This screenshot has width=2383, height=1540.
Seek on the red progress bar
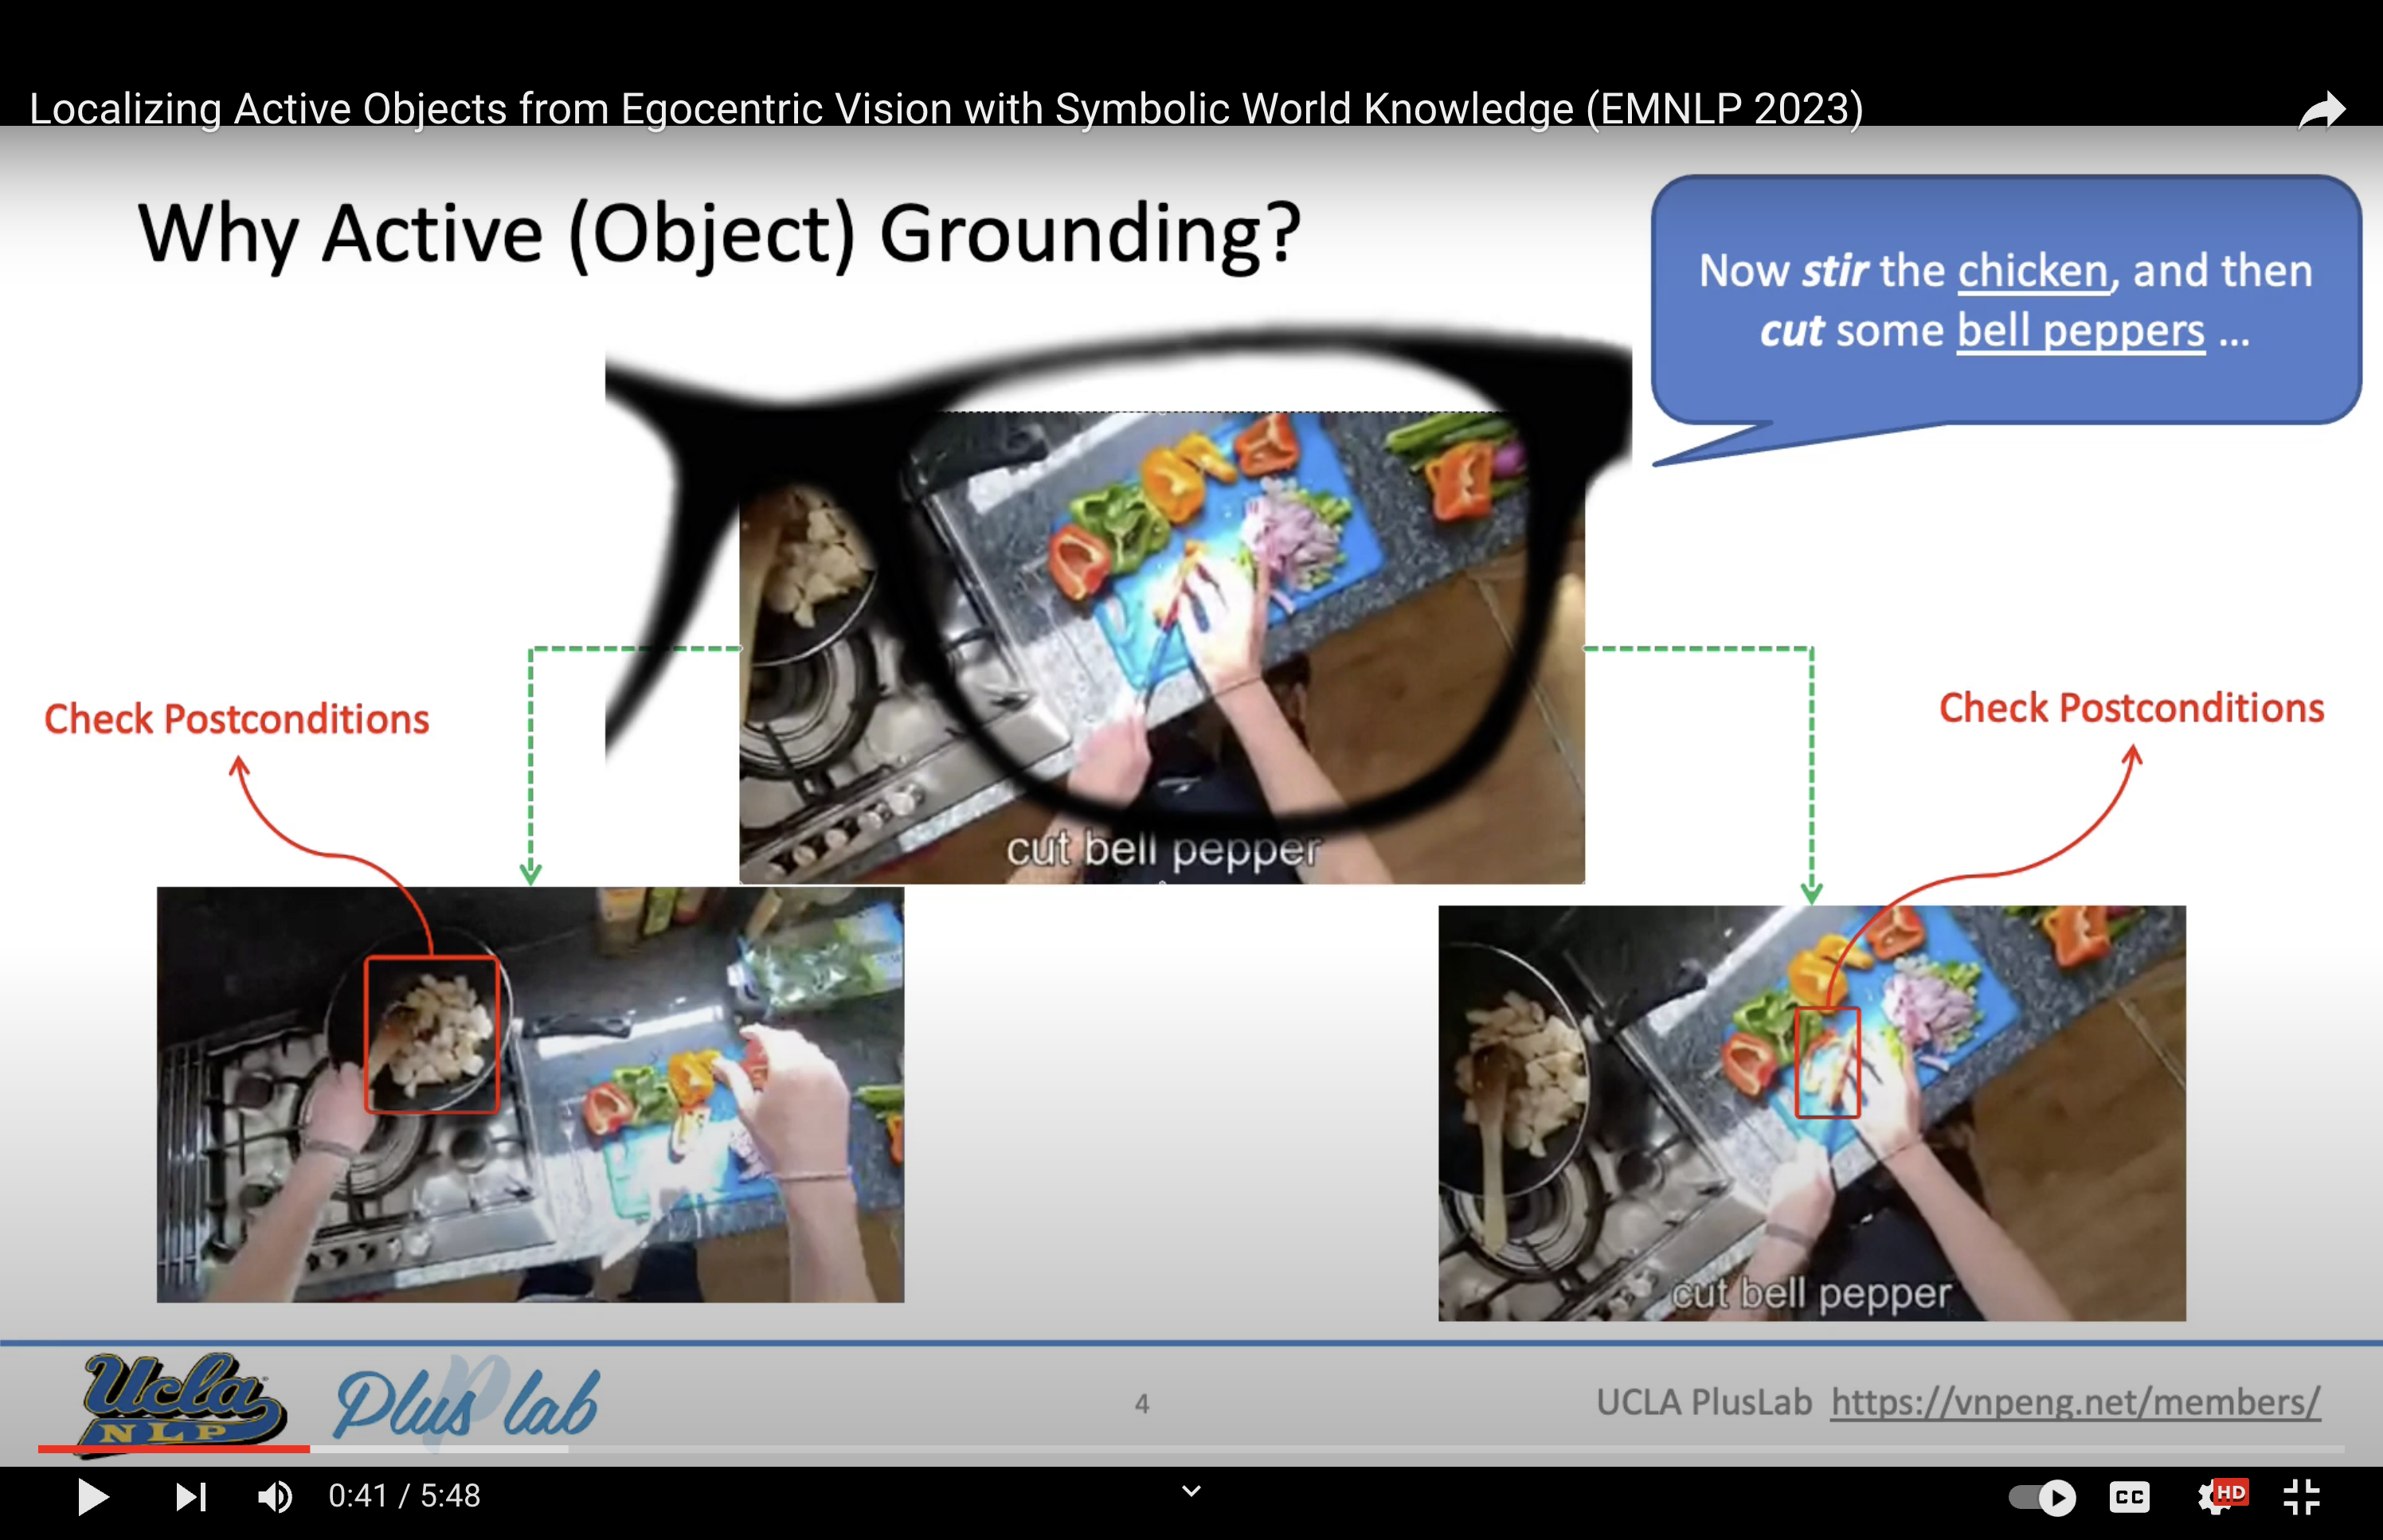click(175, 1448)
